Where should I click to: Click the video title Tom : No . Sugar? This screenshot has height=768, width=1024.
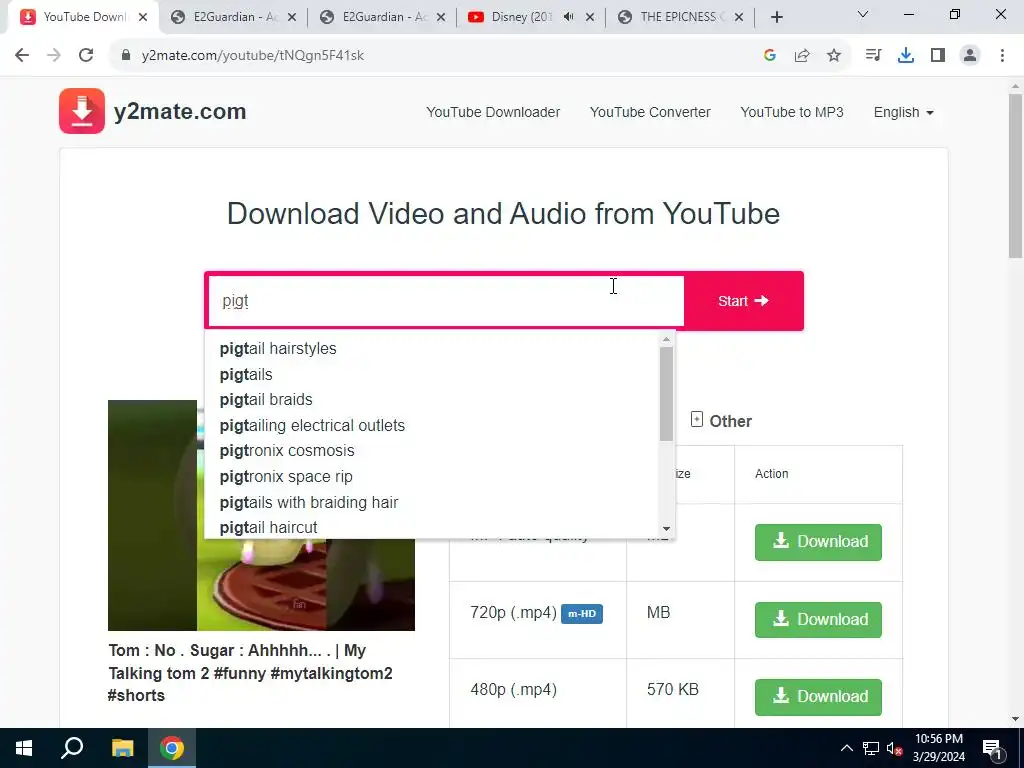[x=250, y=673]
